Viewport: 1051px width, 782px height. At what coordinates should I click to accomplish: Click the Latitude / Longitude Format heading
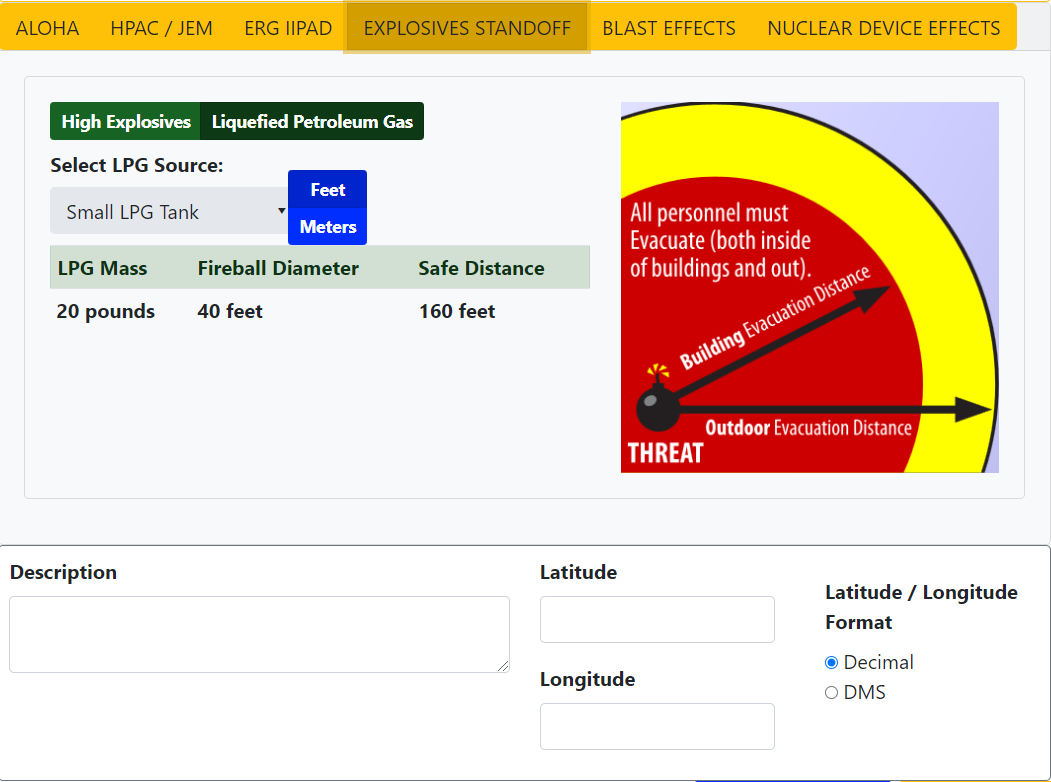[x=922, y=607]
